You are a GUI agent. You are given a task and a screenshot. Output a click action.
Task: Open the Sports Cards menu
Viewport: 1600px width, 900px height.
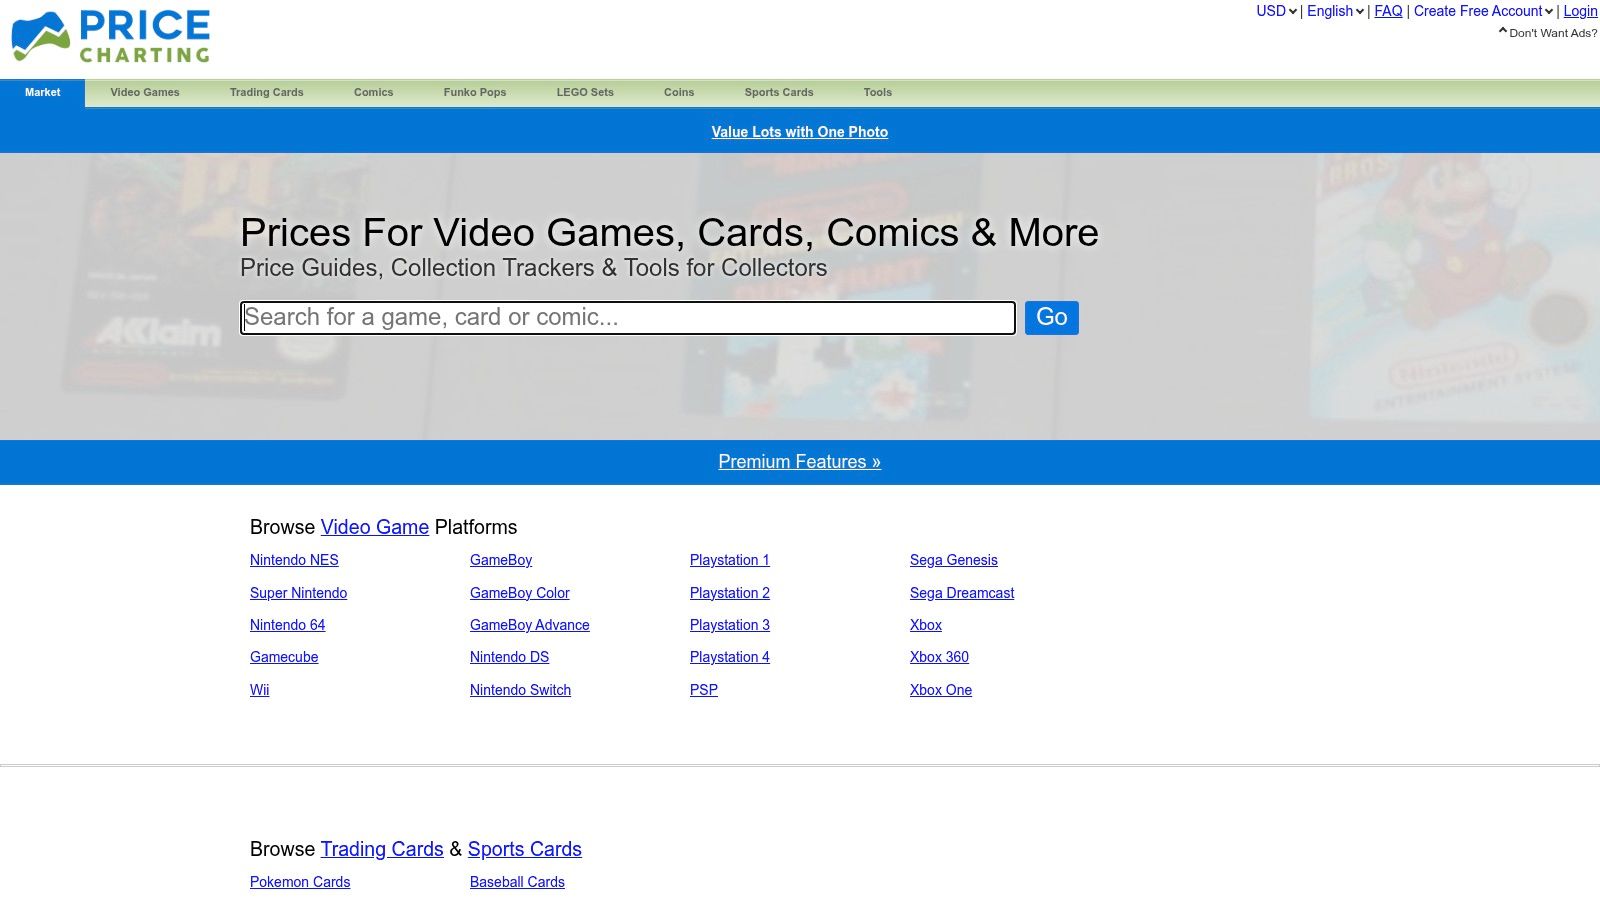pos(779,92)
